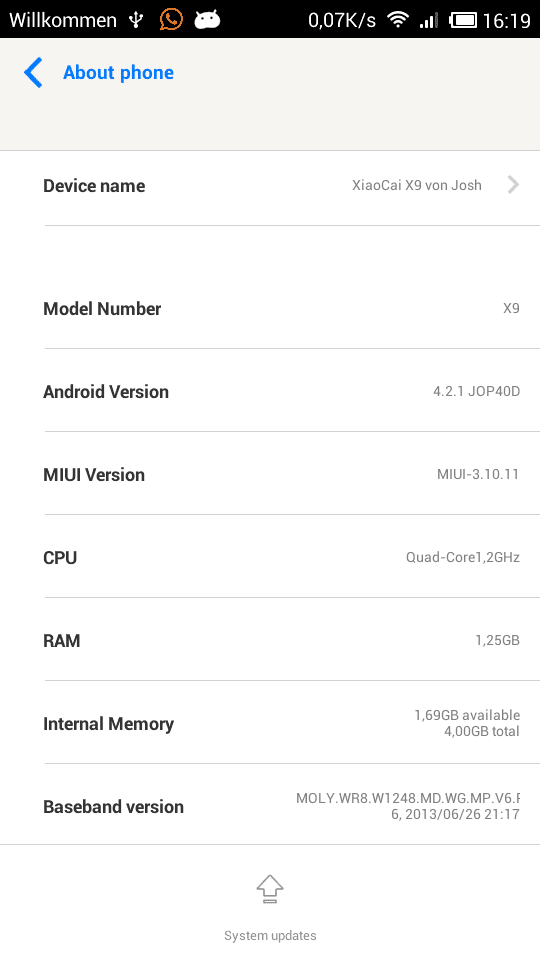This screenshot has width=540, height=960.
Task: Tap the System updates arrow icon
Action: [x=270, y=889]
